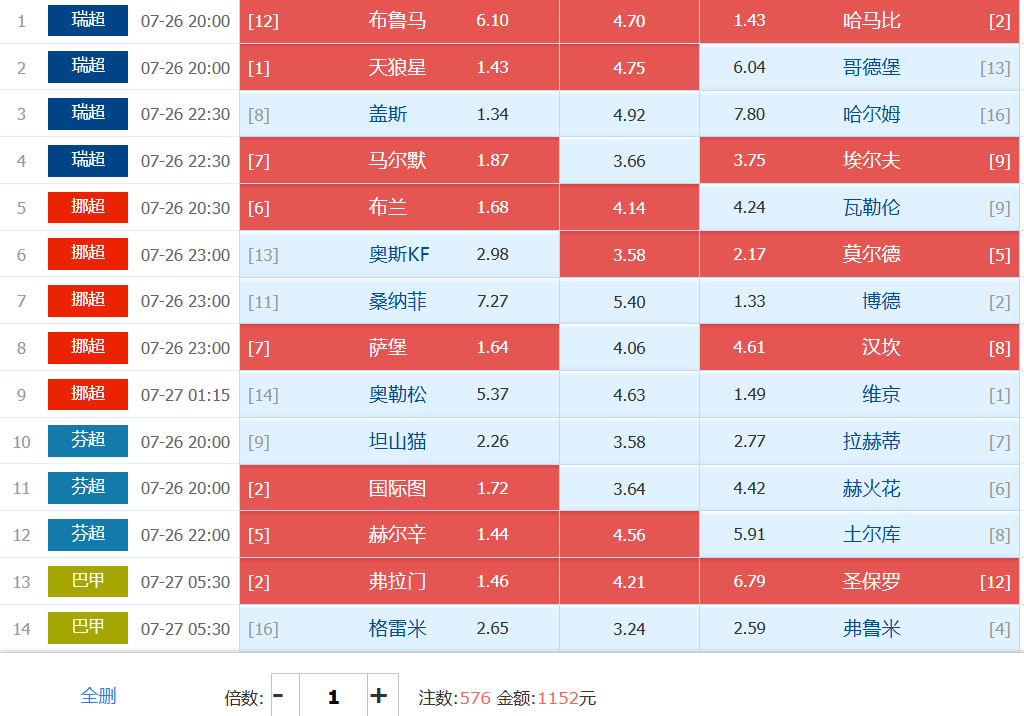Deselect home win 马尔默 1.87
This screenshot has height=716, width=1024.
[x=399, y=161]
